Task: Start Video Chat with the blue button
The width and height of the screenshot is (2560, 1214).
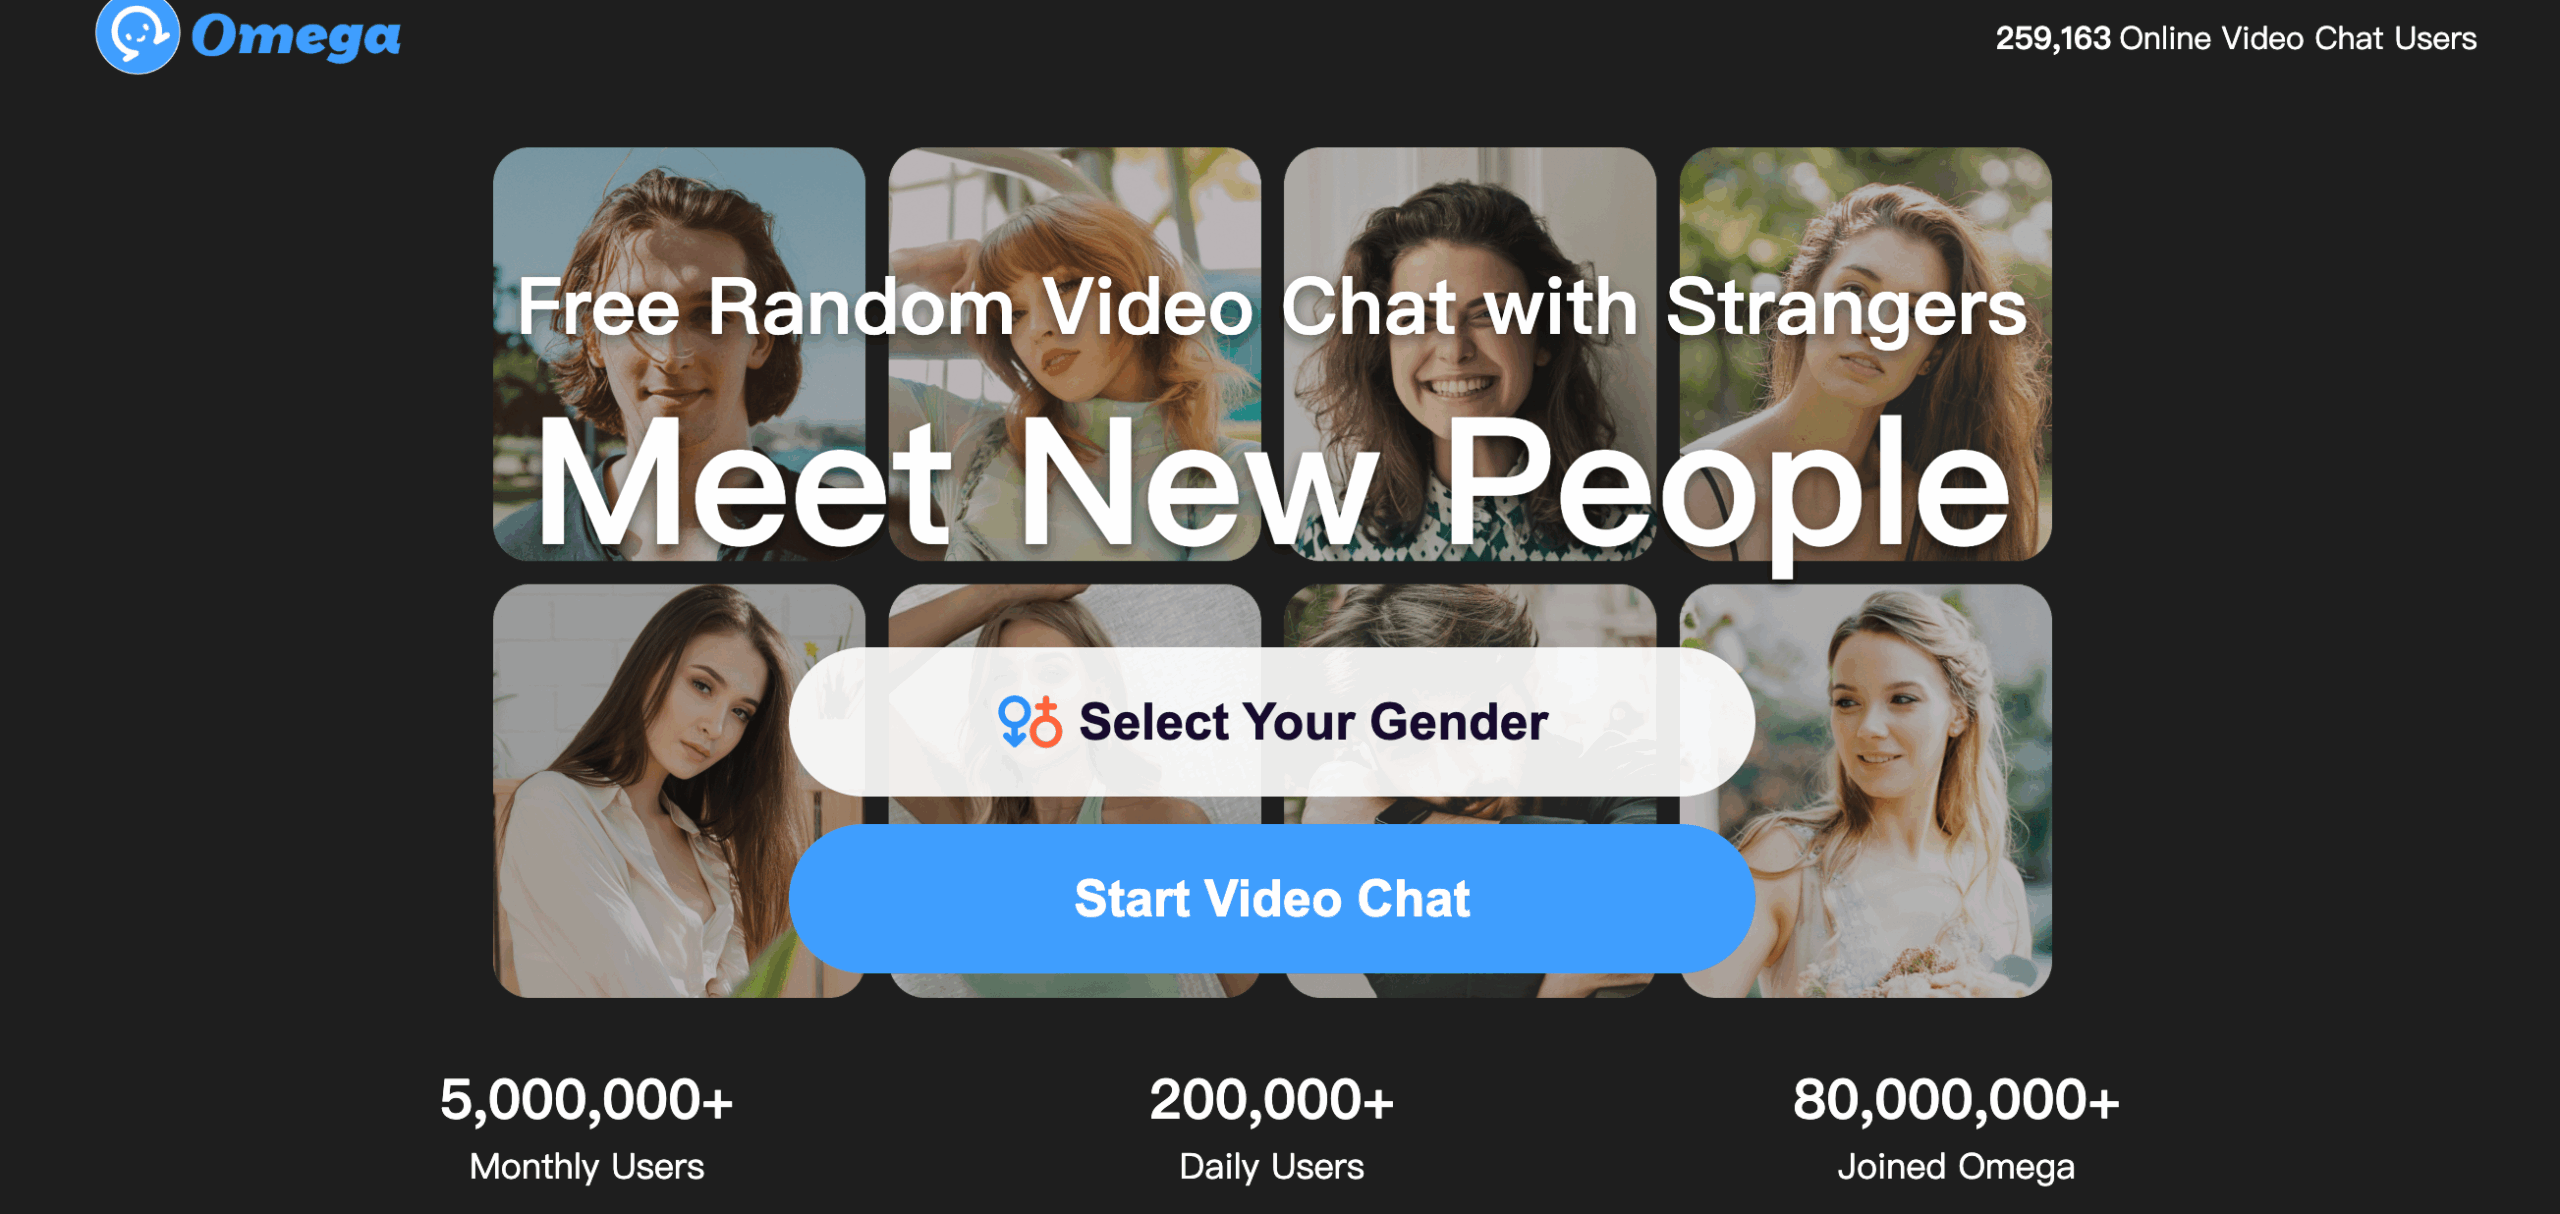Action: pyautogui.click(x=1271, y=898)
